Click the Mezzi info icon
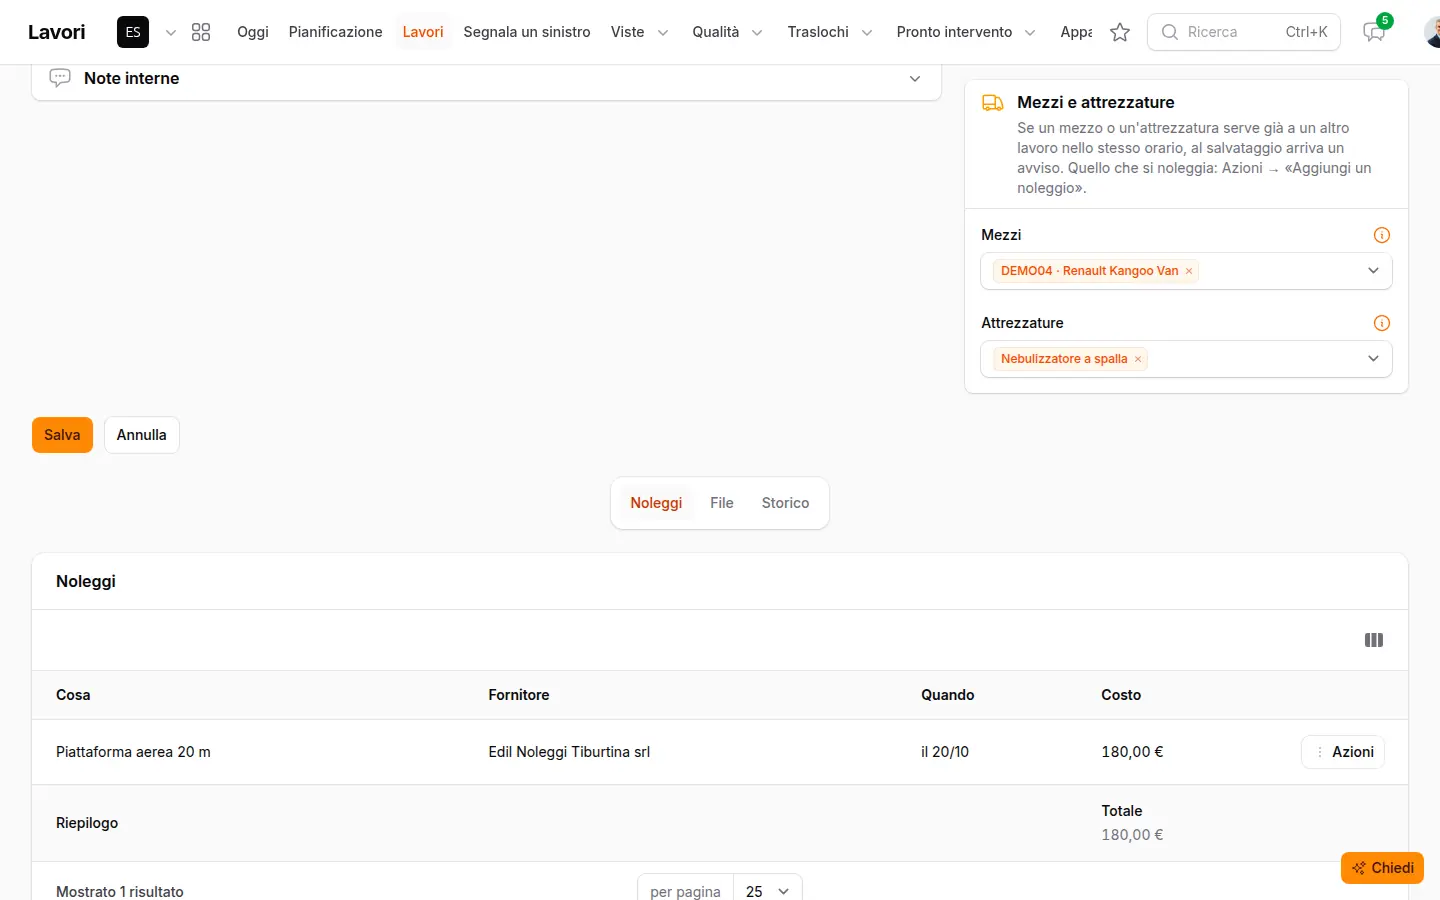 [1382, 235]
